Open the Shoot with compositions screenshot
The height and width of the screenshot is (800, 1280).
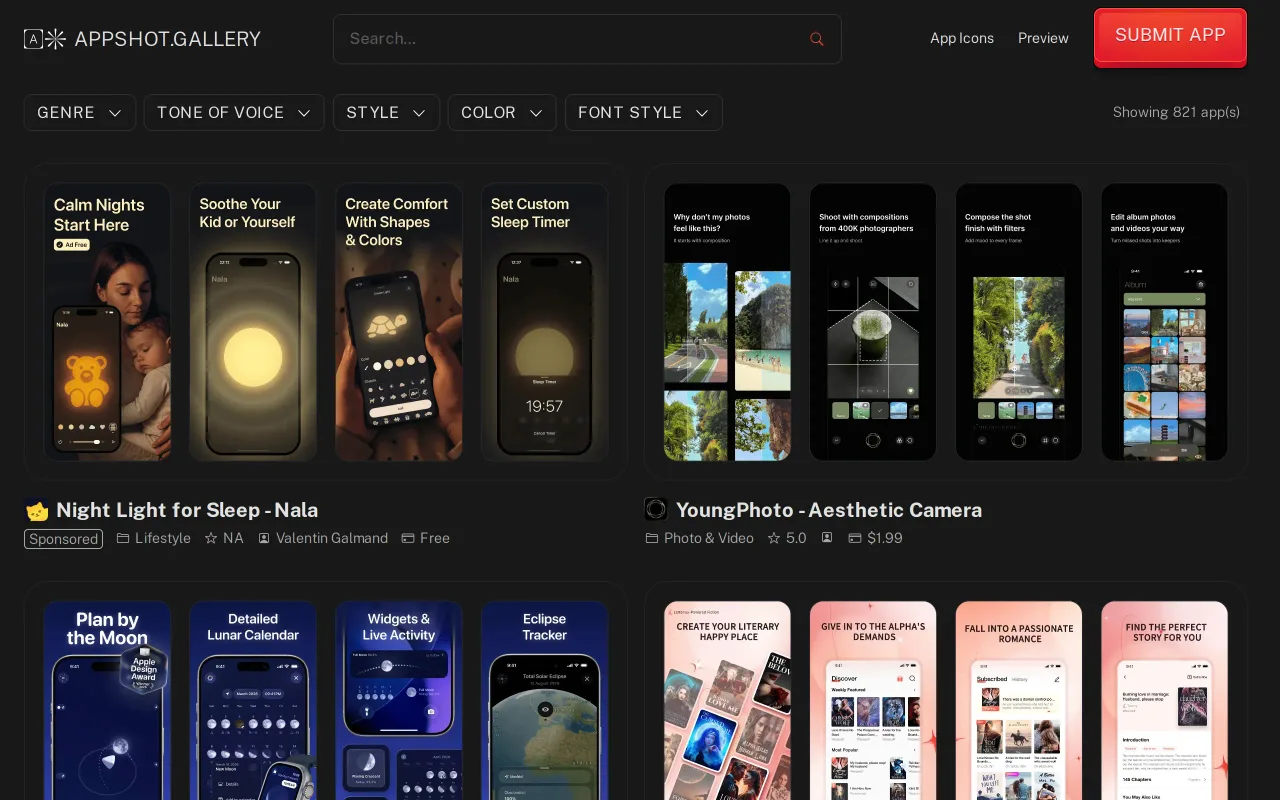click(873, 322)
